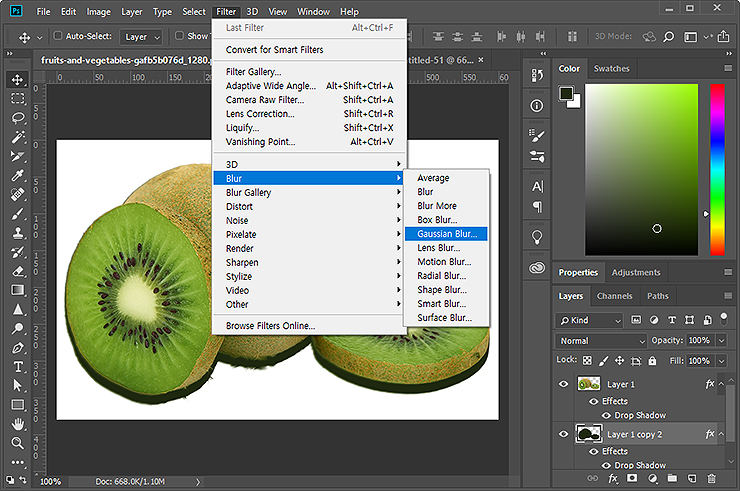Screen dimensions: 740x491
Task: Select the Path Selection tool
Action: [17, 386]
